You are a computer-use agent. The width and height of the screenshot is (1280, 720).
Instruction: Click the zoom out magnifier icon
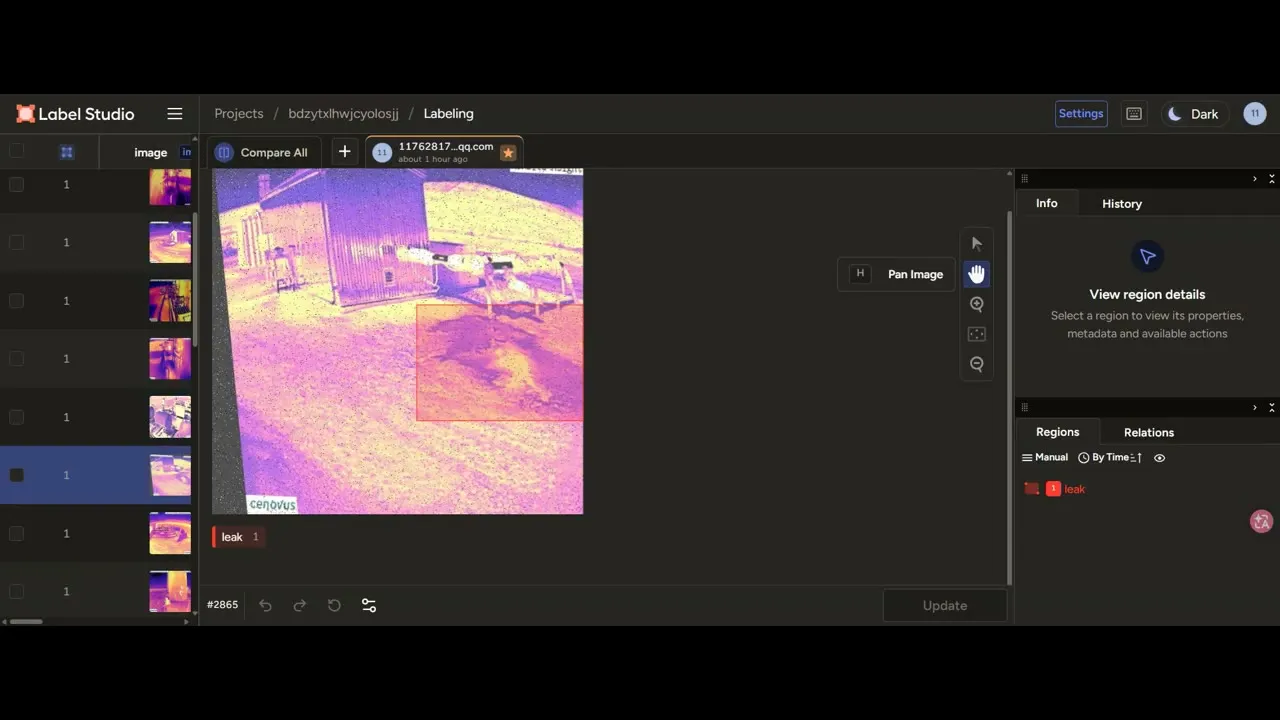pyautogui.click(x=977, y=364)
